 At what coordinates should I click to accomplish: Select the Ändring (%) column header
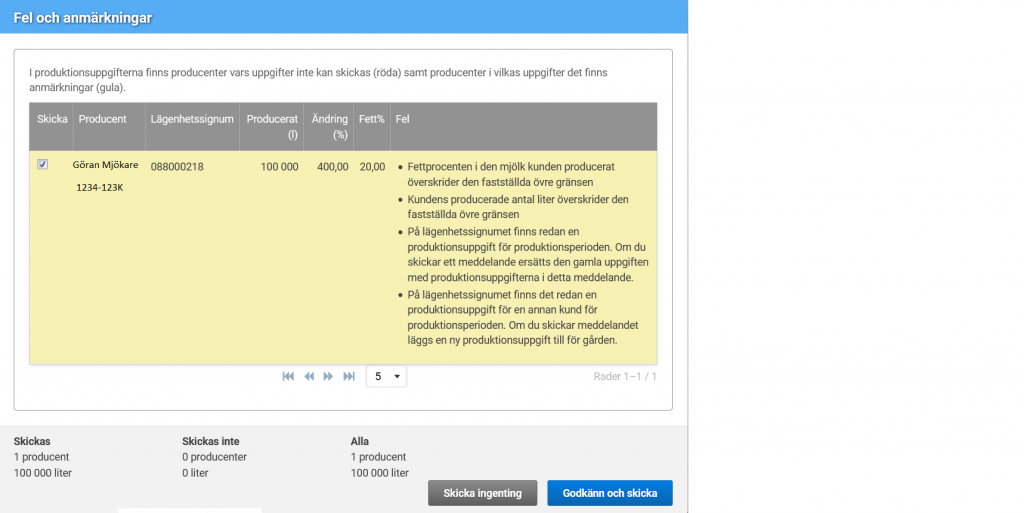328,127
